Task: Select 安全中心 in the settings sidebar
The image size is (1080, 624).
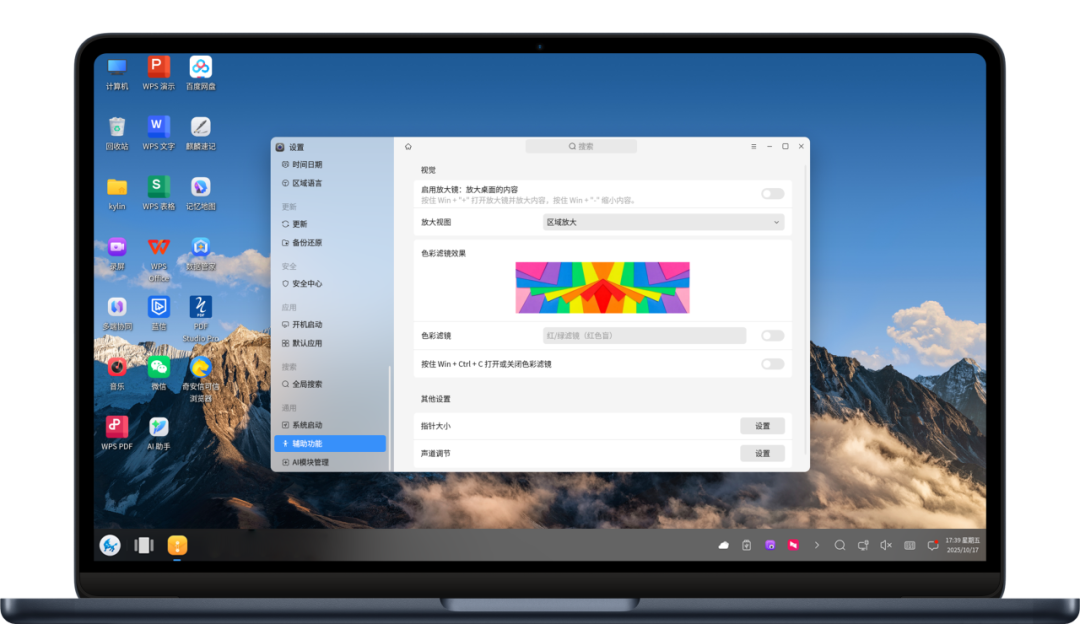Action: [x=307, y=284]
